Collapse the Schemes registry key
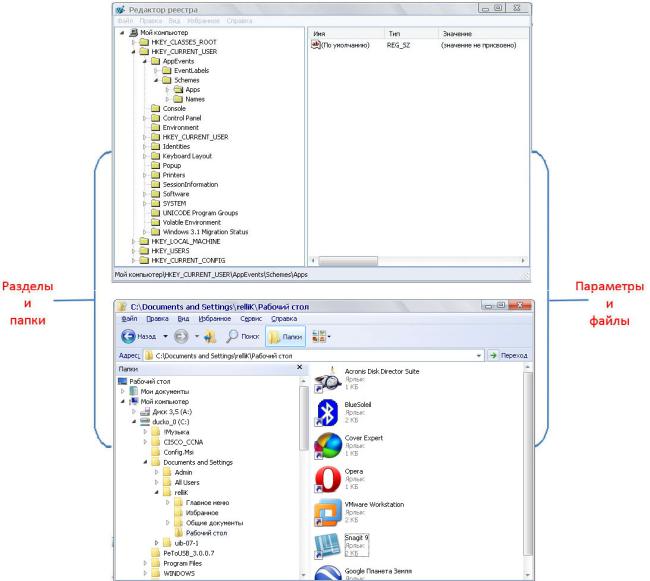Viewport: 650px width, 581px height. (x=156, y=80)
